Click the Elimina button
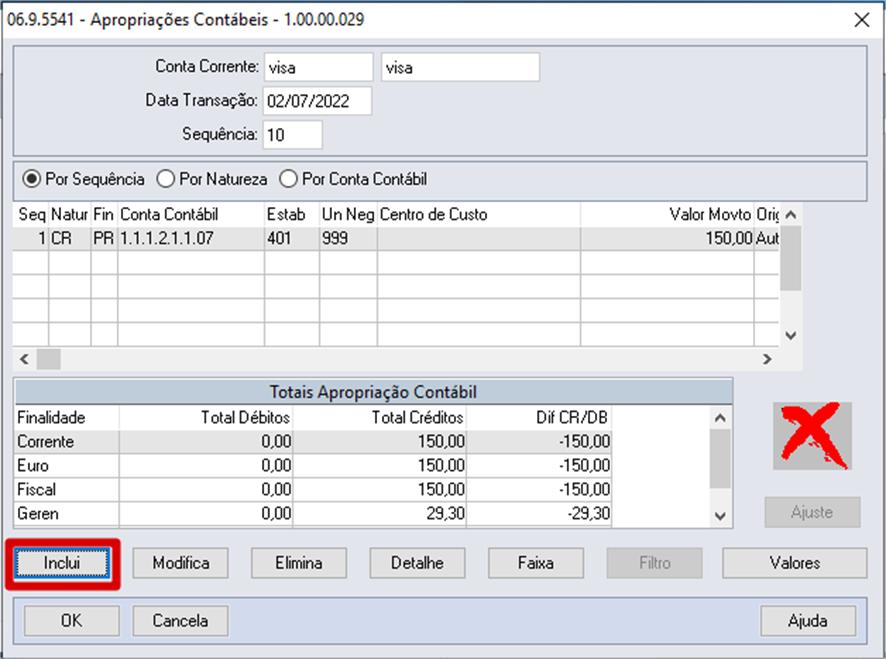The height and width of the screenshot is (659, 886). click(x=299, y=563)
